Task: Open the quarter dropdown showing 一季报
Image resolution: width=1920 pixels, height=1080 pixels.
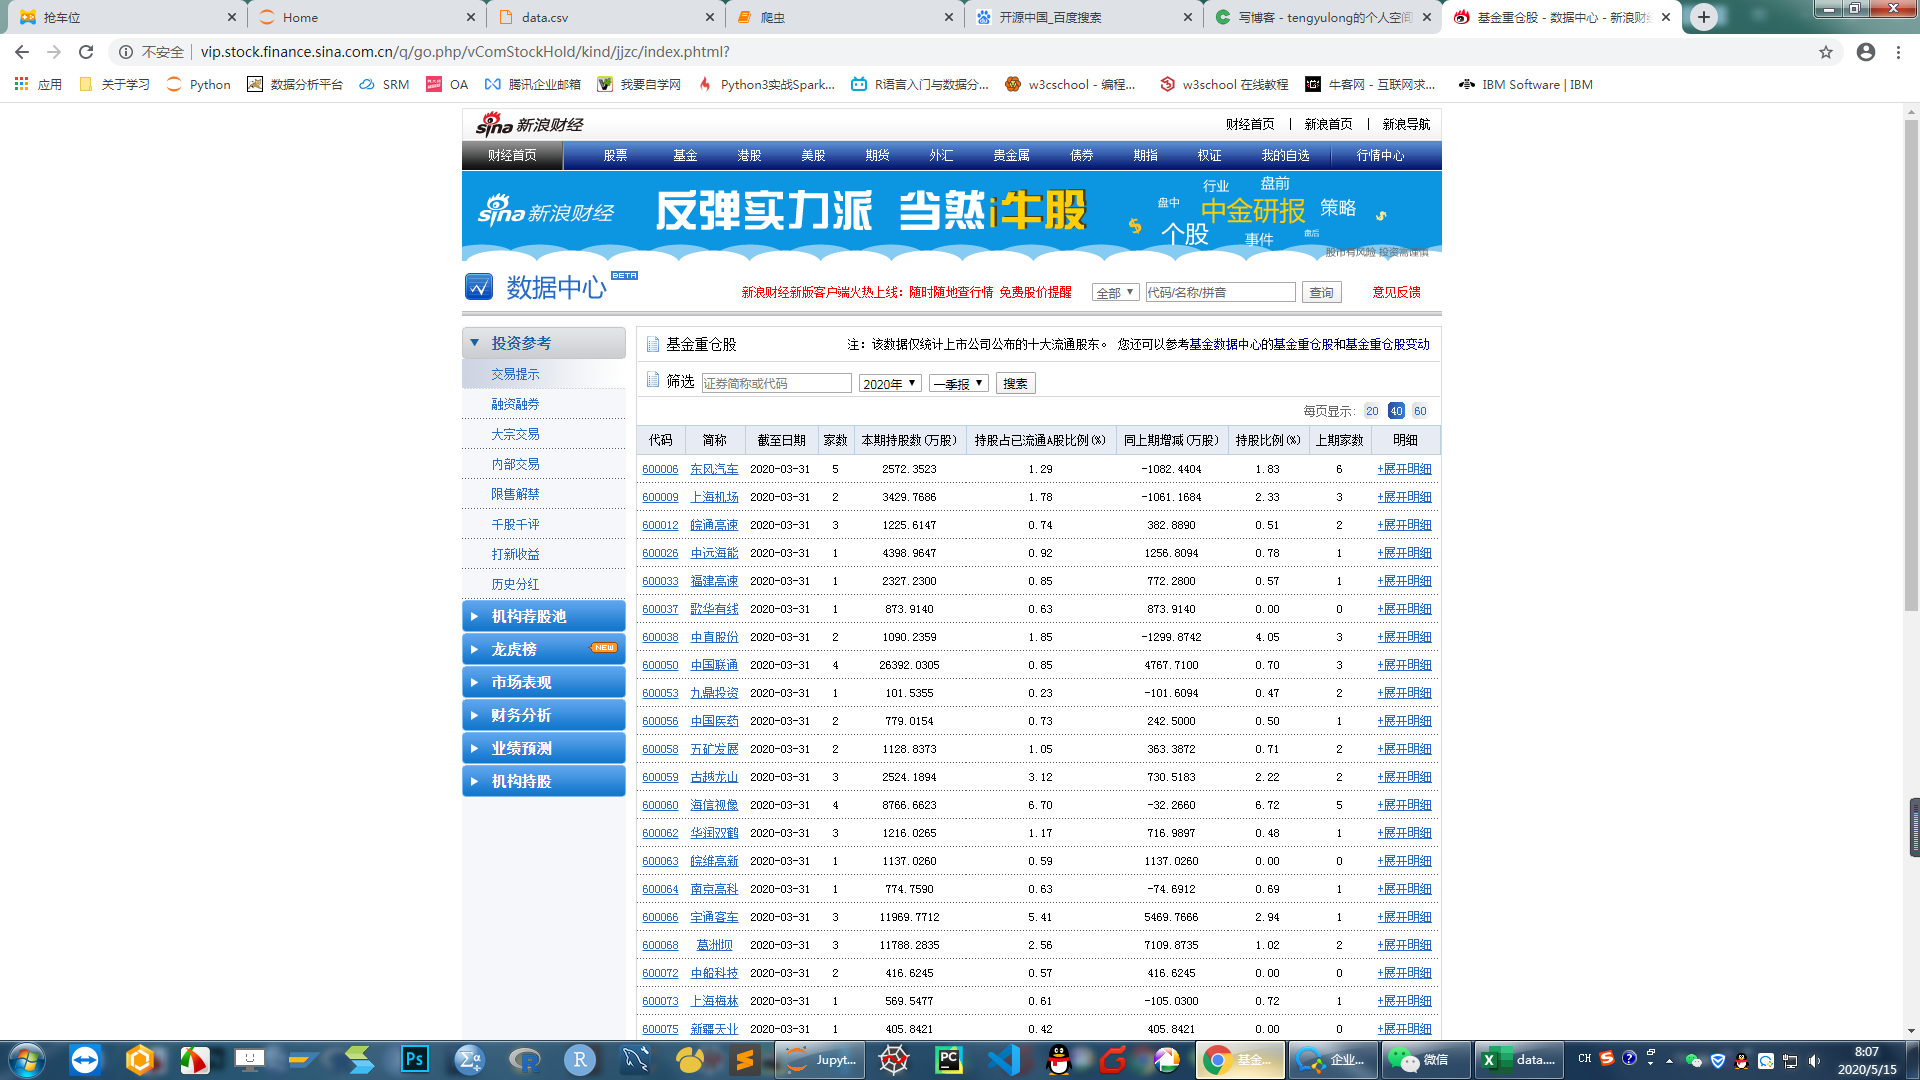Action: click(x=959, y=384)
